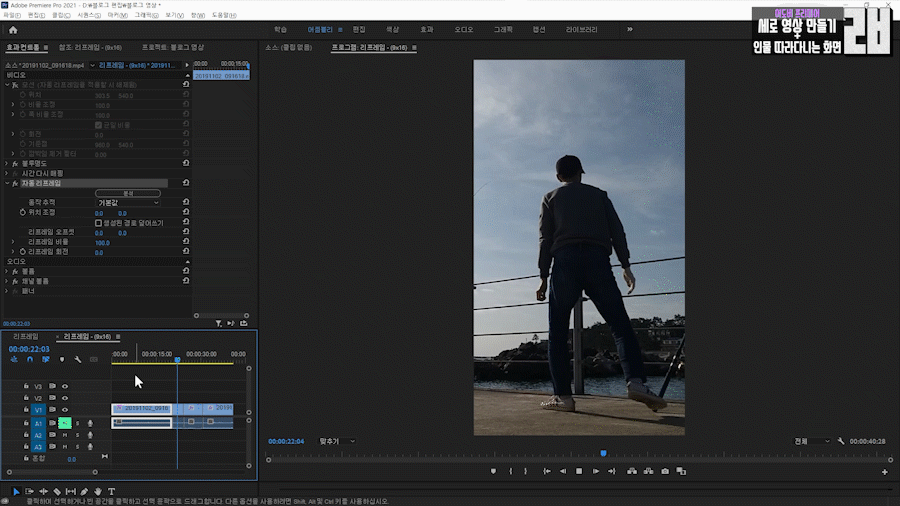Select the Type tool
900x506 pixels.
point(111,492)
